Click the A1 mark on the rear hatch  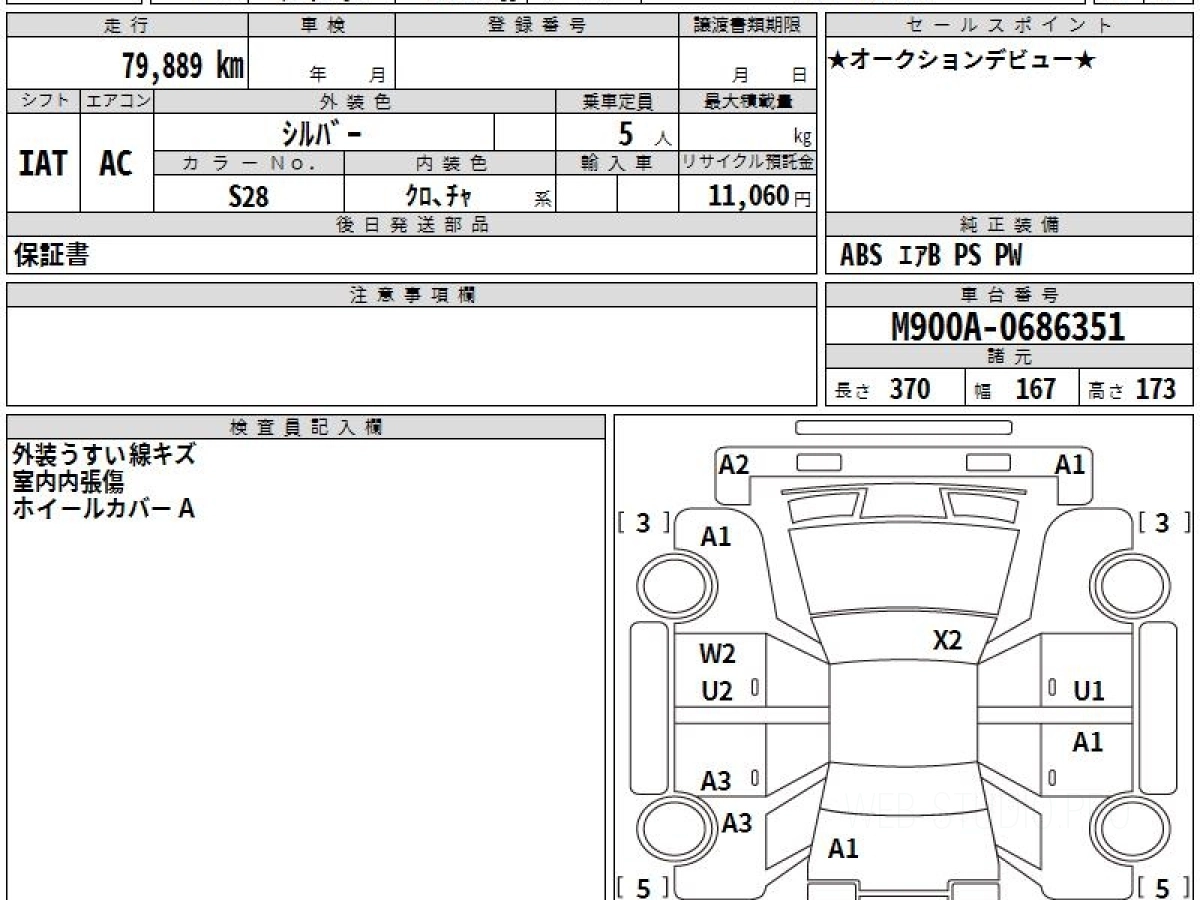point(844,849)
